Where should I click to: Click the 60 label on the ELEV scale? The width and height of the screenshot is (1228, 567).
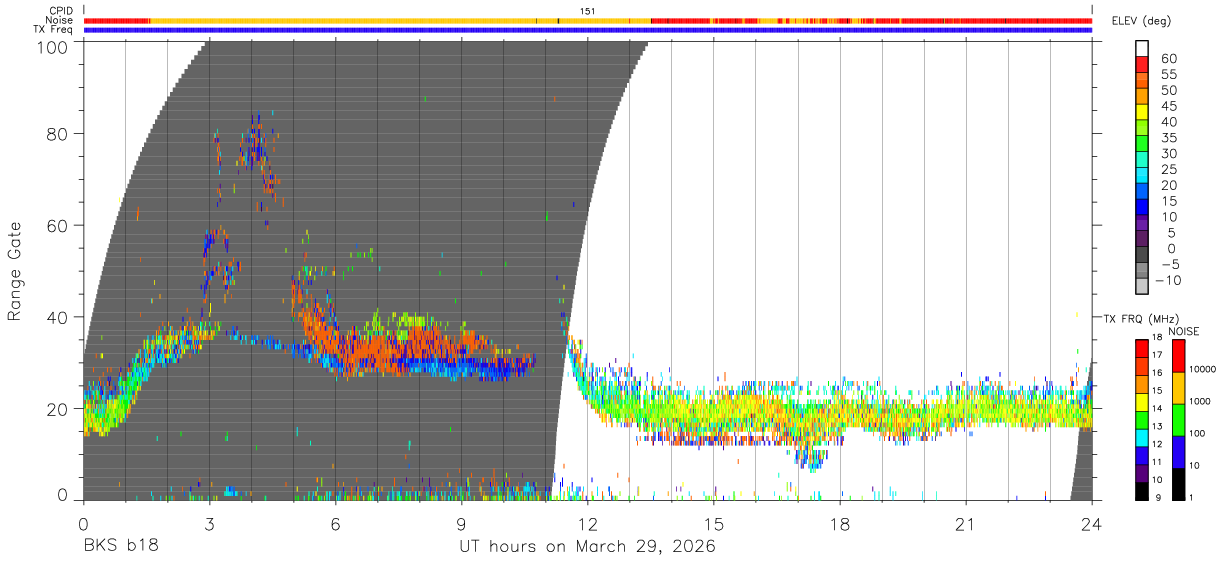[x=1168, y=58]
